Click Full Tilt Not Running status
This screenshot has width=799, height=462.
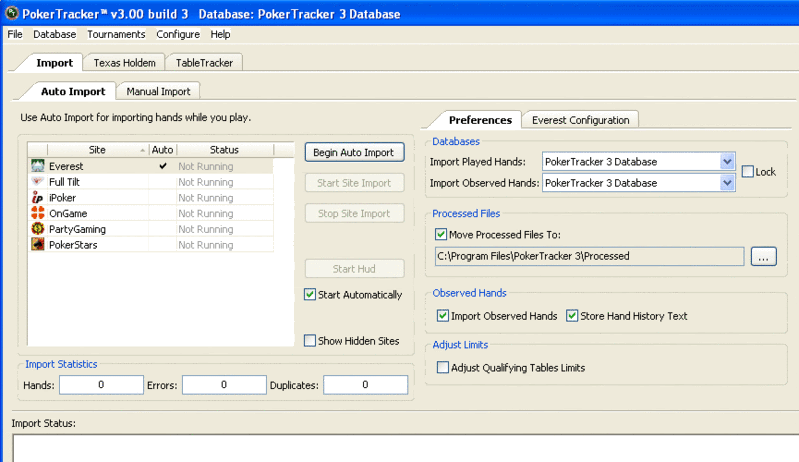tap(206, 182)
